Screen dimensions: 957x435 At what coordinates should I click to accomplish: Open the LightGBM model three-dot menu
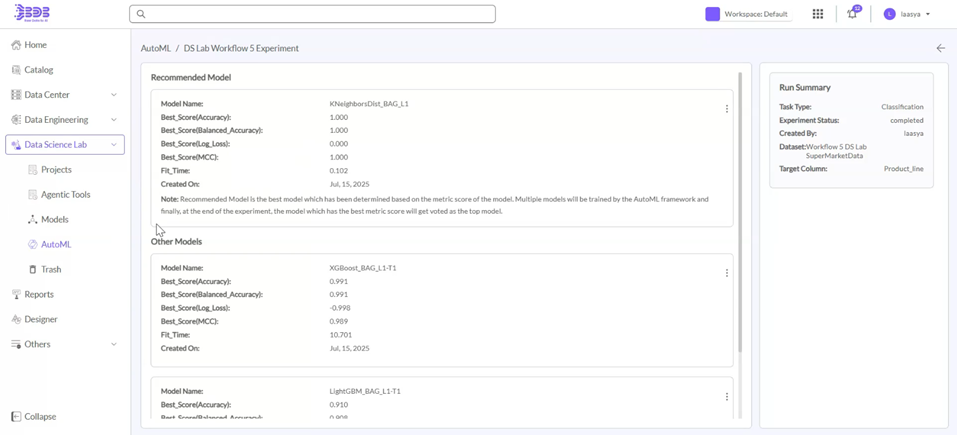(727, 397)
